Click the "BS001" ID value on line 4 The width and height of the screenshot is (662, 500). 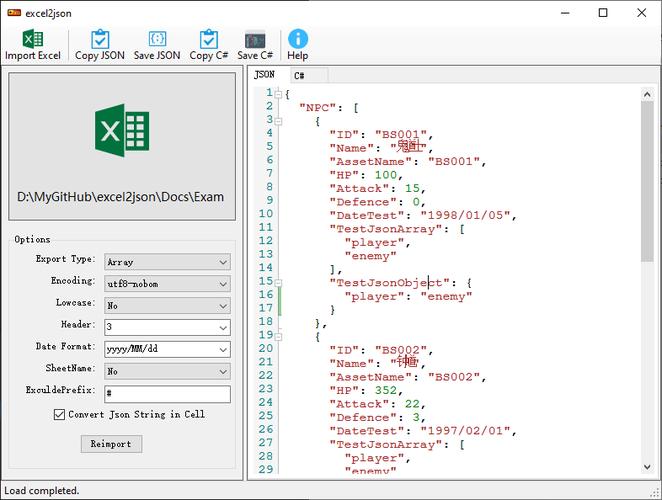click(401, 135)
